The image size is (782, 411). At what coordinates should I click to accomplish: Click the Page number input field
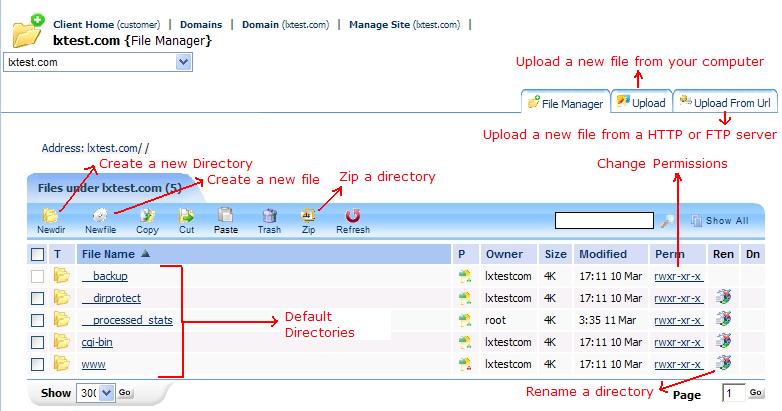pyautogui.click(x=733, y=393)
